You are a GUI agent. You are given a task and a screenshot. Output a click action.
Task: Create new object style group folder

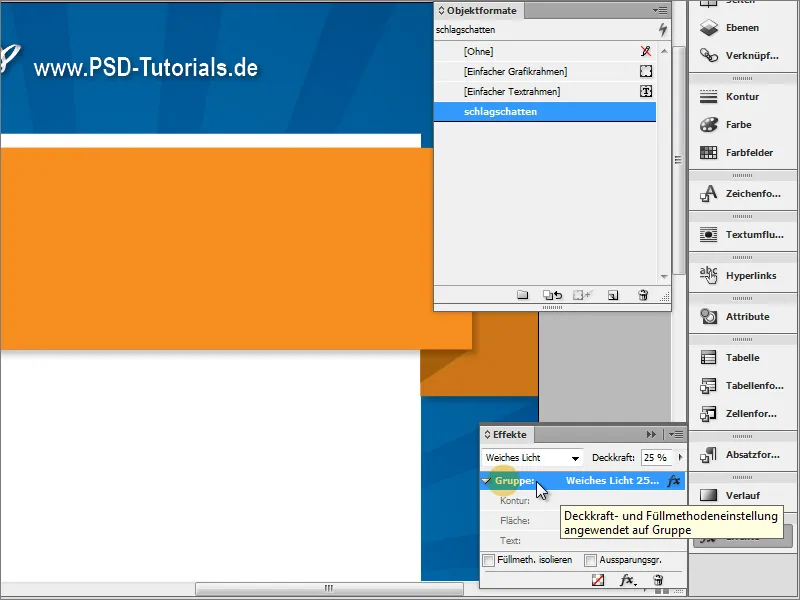coord(522,295)
